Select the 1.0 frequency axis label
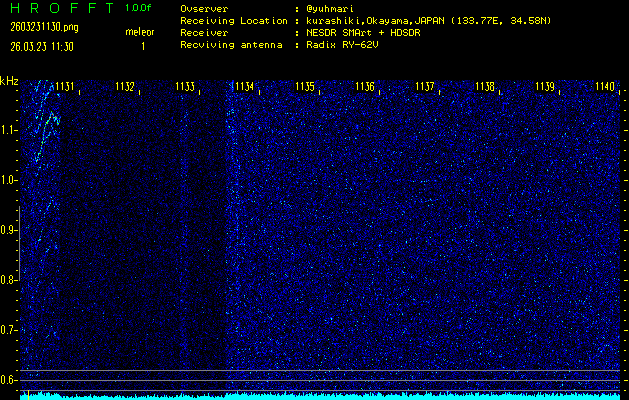The height and width of the screenshot is (400, 629). [9, 180]
